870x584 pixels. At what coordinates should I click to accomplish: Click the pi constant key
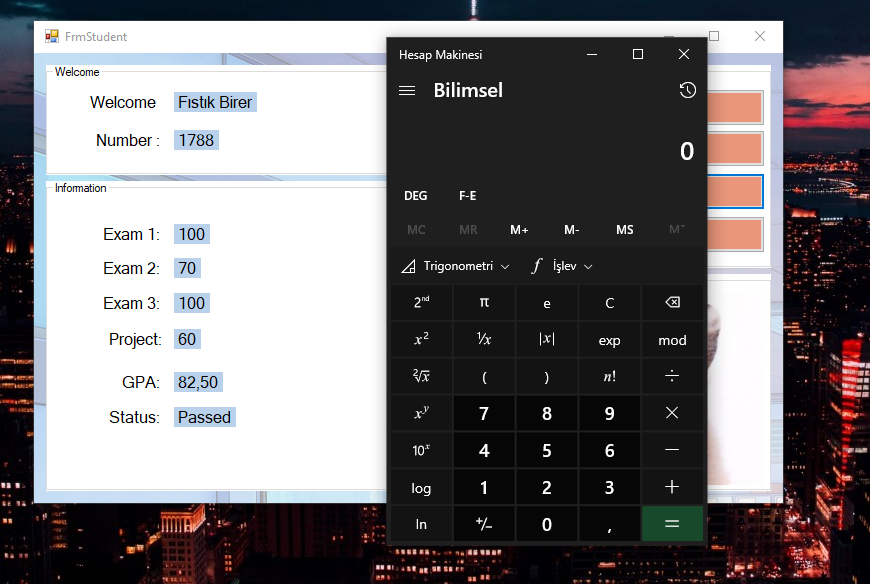pyautogui.click(x=484, y=302)
